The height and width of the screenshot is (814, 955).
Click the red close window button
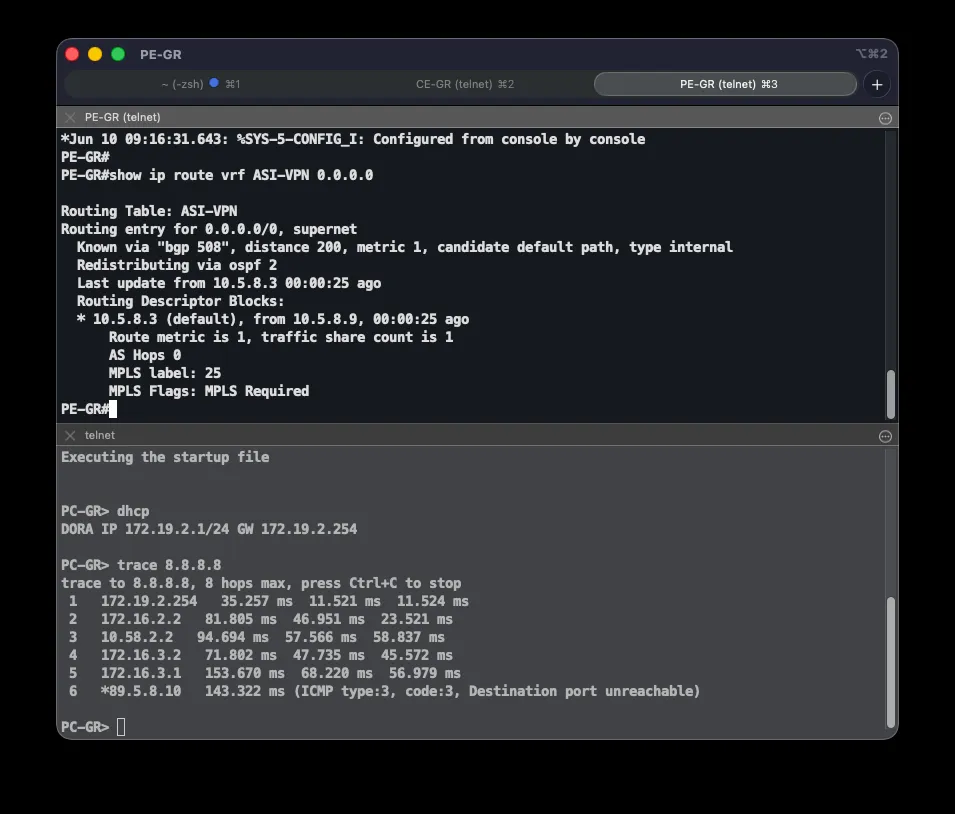[72, 54]
